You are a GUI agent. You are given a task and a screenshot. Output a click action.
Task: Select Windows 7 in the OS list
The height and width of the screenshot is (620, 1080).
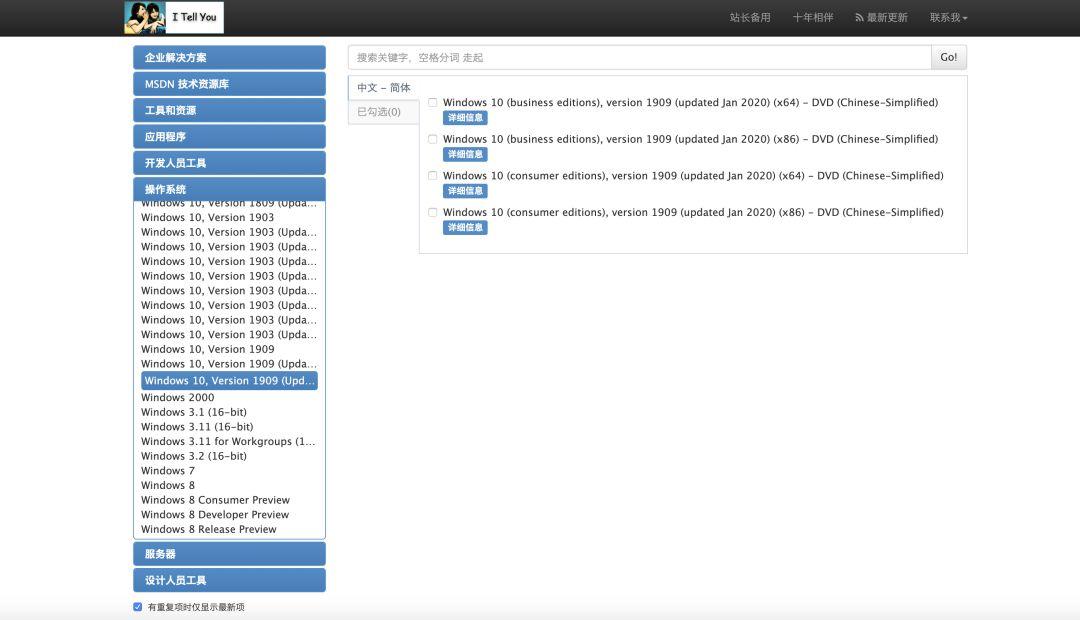coord(168,471)
